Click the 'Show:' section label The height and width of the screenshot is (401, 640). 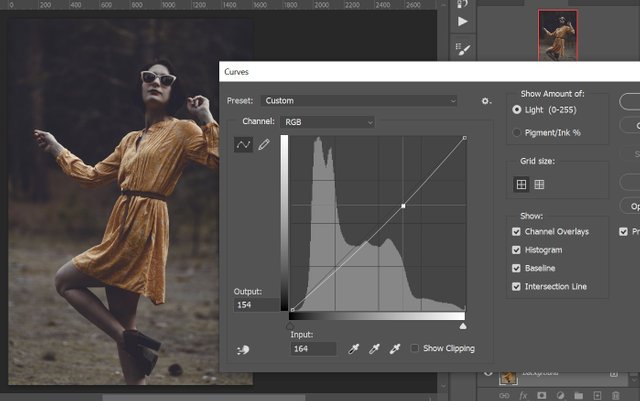531,216
